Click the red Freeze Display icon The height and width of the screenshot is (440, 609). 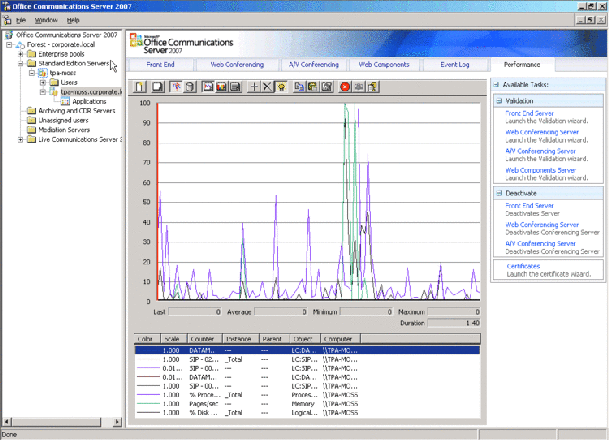345,87
